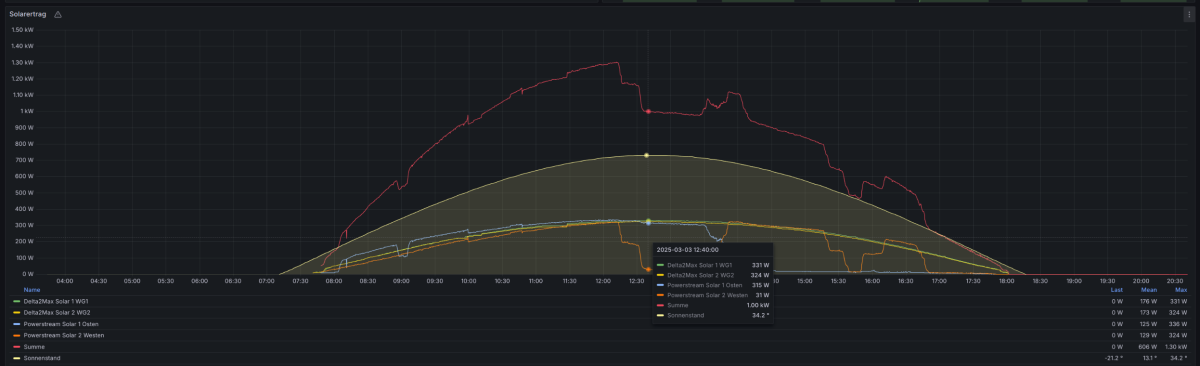Open the blue color swatch of Powerstream Solar 1 Osten
Image resolution: width=1200 pixels, height=366 pixels.
click(x=16, y=324)
